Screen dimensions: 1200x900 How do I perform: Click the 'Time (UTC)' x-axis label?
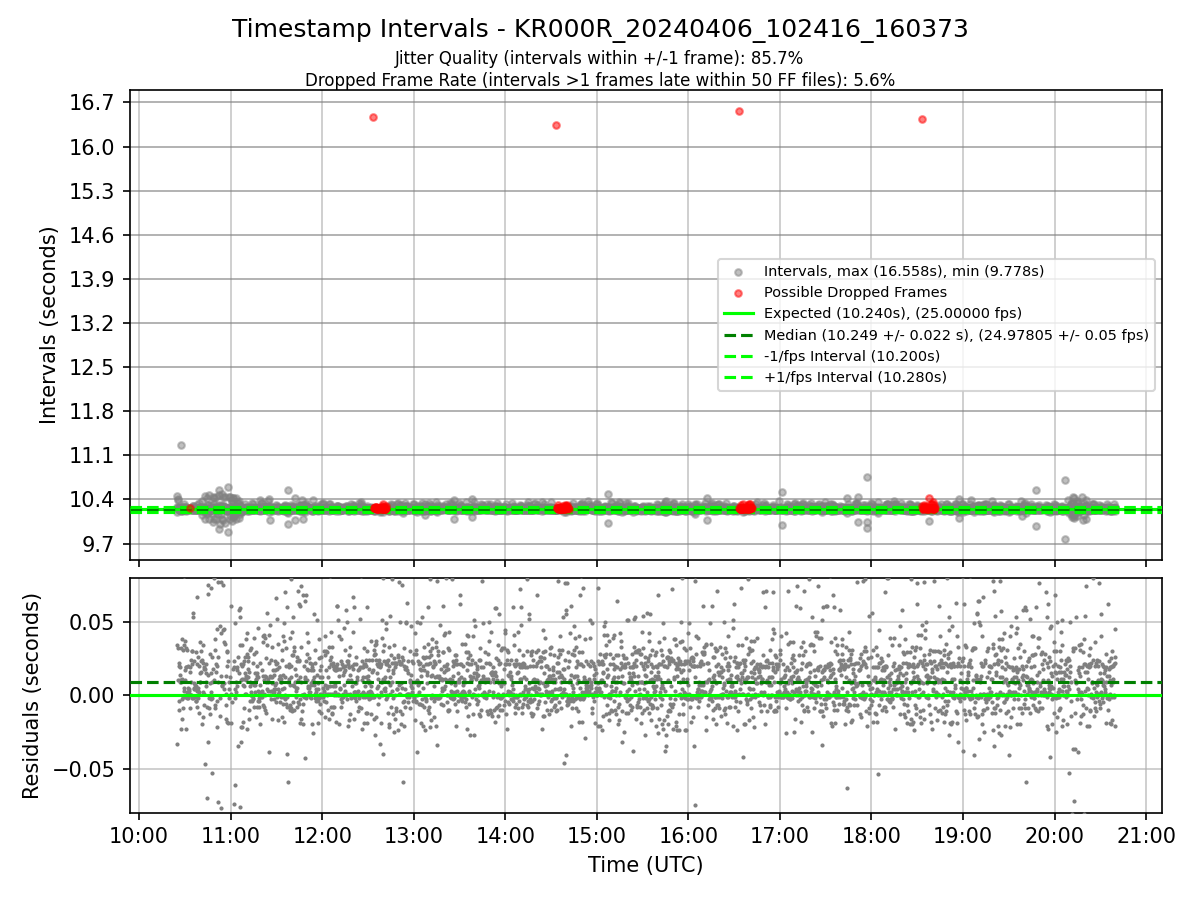pyautogui.click(x=645, y=864)
